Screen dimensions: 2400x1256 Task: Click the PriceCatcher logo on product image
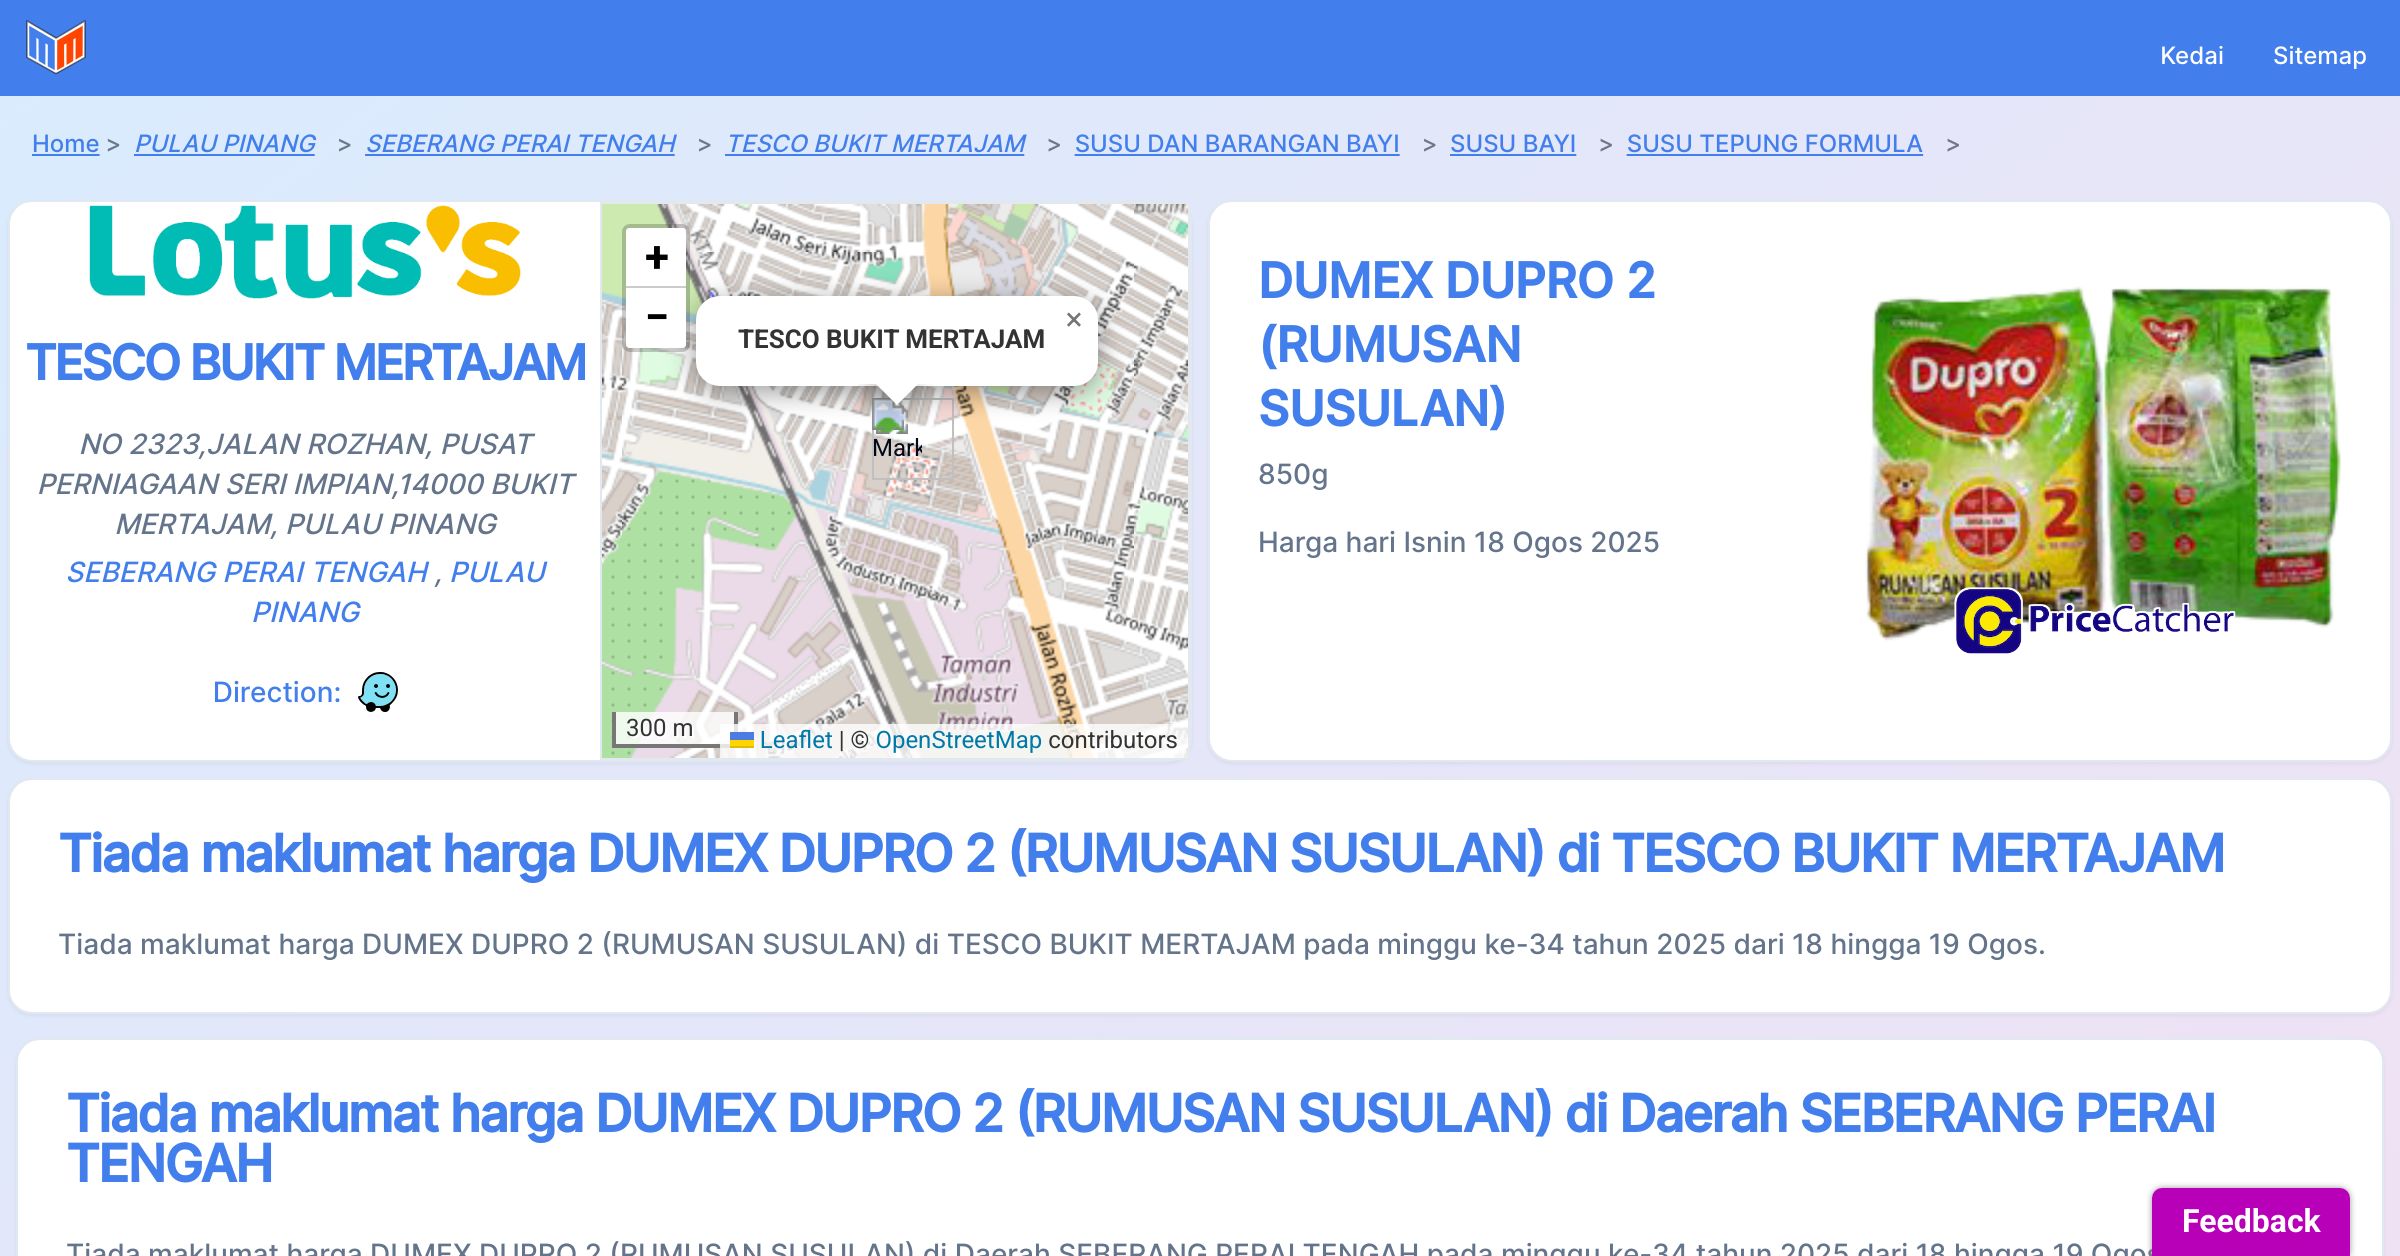coord(2094,620)
